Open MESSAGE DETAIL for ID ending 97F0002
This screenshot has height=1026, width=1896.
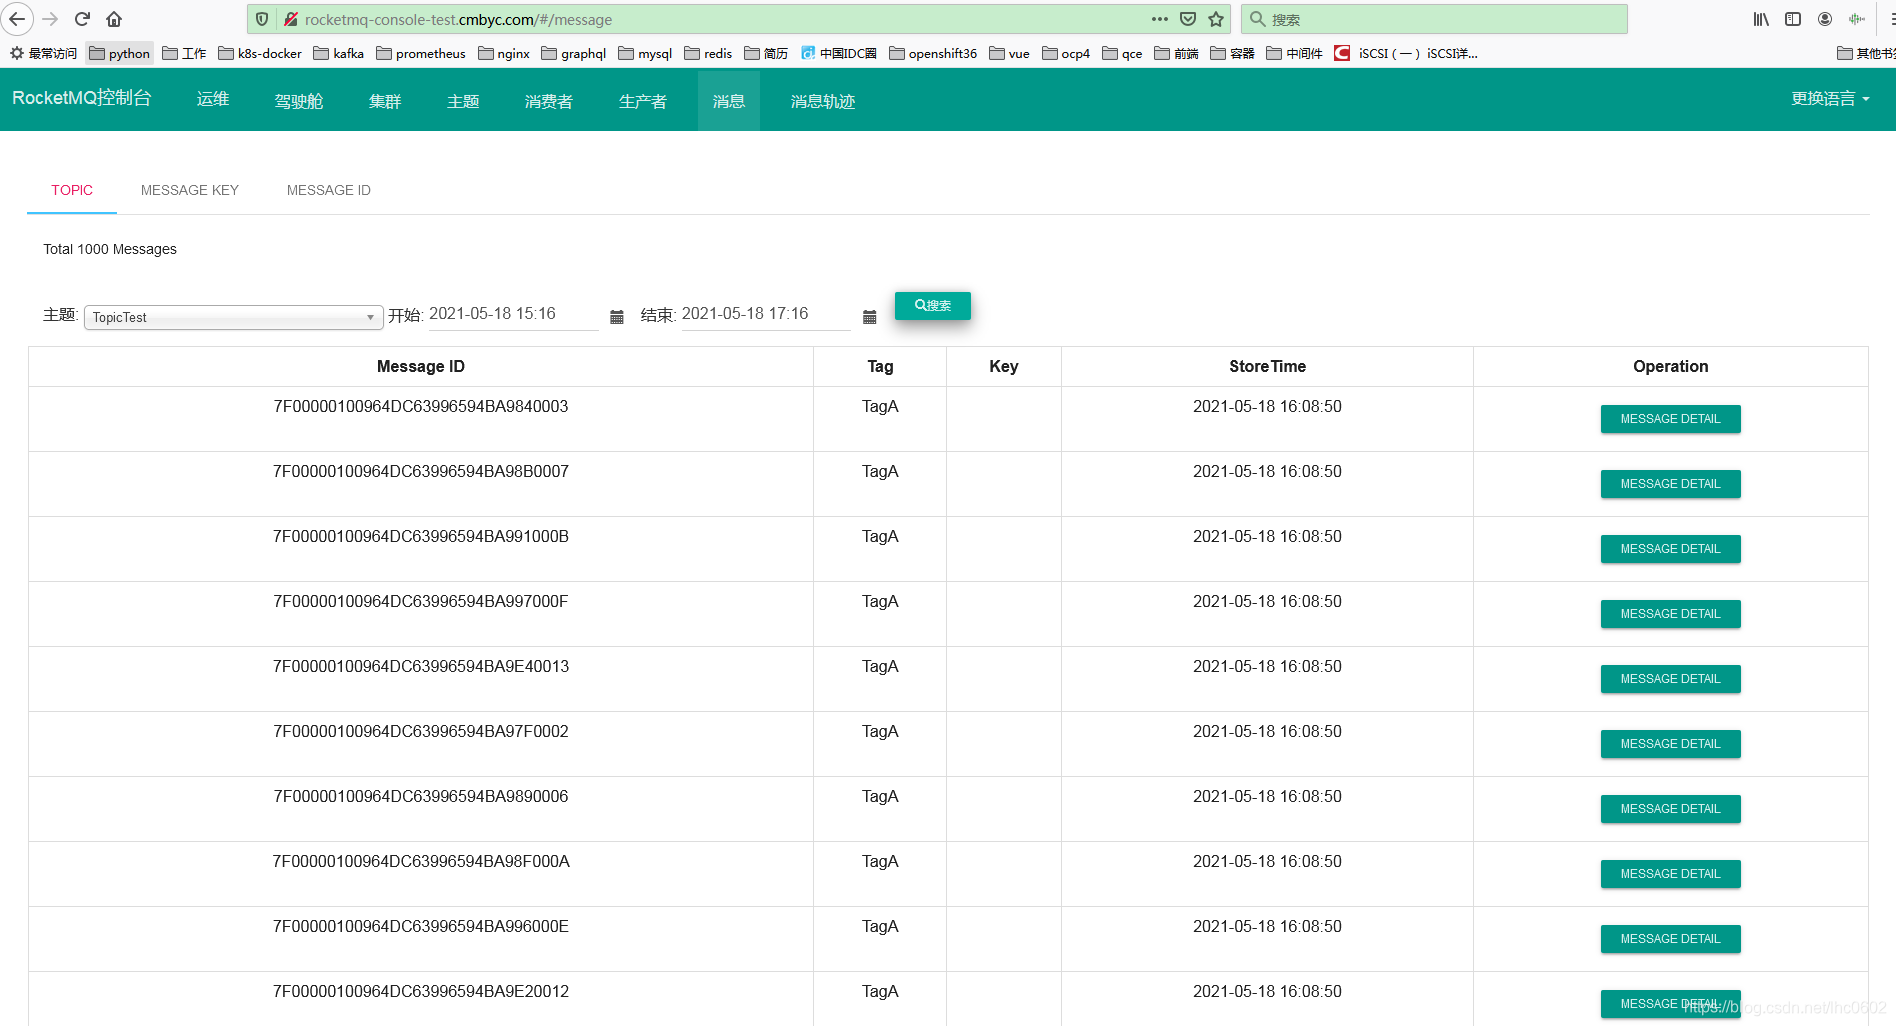pyautogui.click(x=1670, y=744)
